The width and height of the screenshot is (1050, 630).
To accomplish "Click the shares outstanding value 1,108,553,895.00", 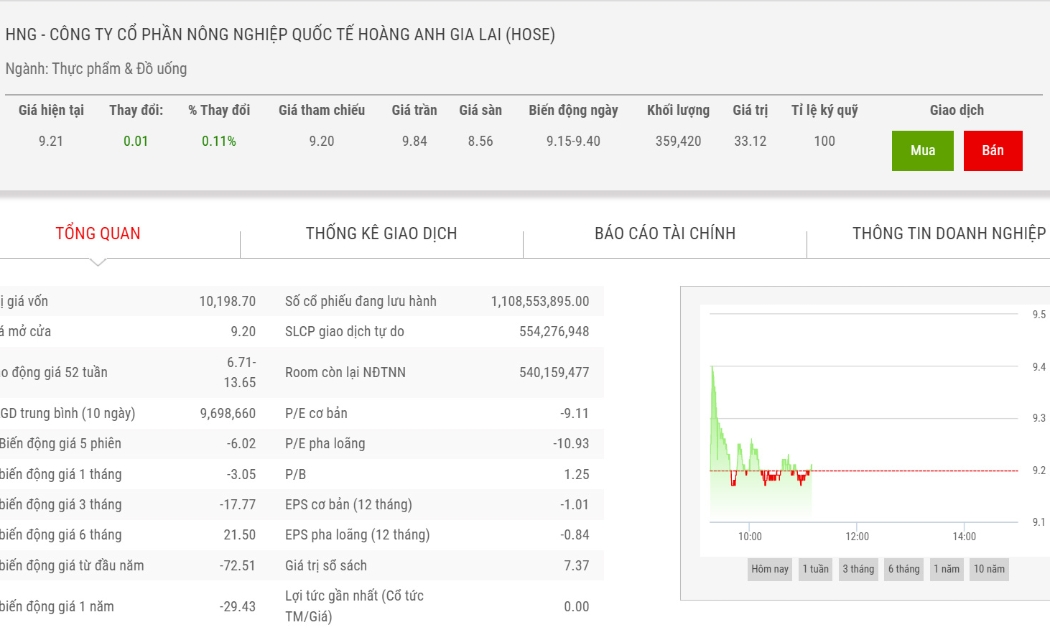I will 540,301.
